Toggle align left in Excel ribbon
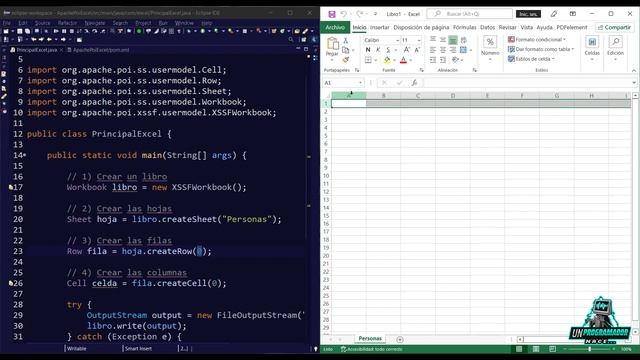The width and height of the screenshot is (640, 360). 433,50
